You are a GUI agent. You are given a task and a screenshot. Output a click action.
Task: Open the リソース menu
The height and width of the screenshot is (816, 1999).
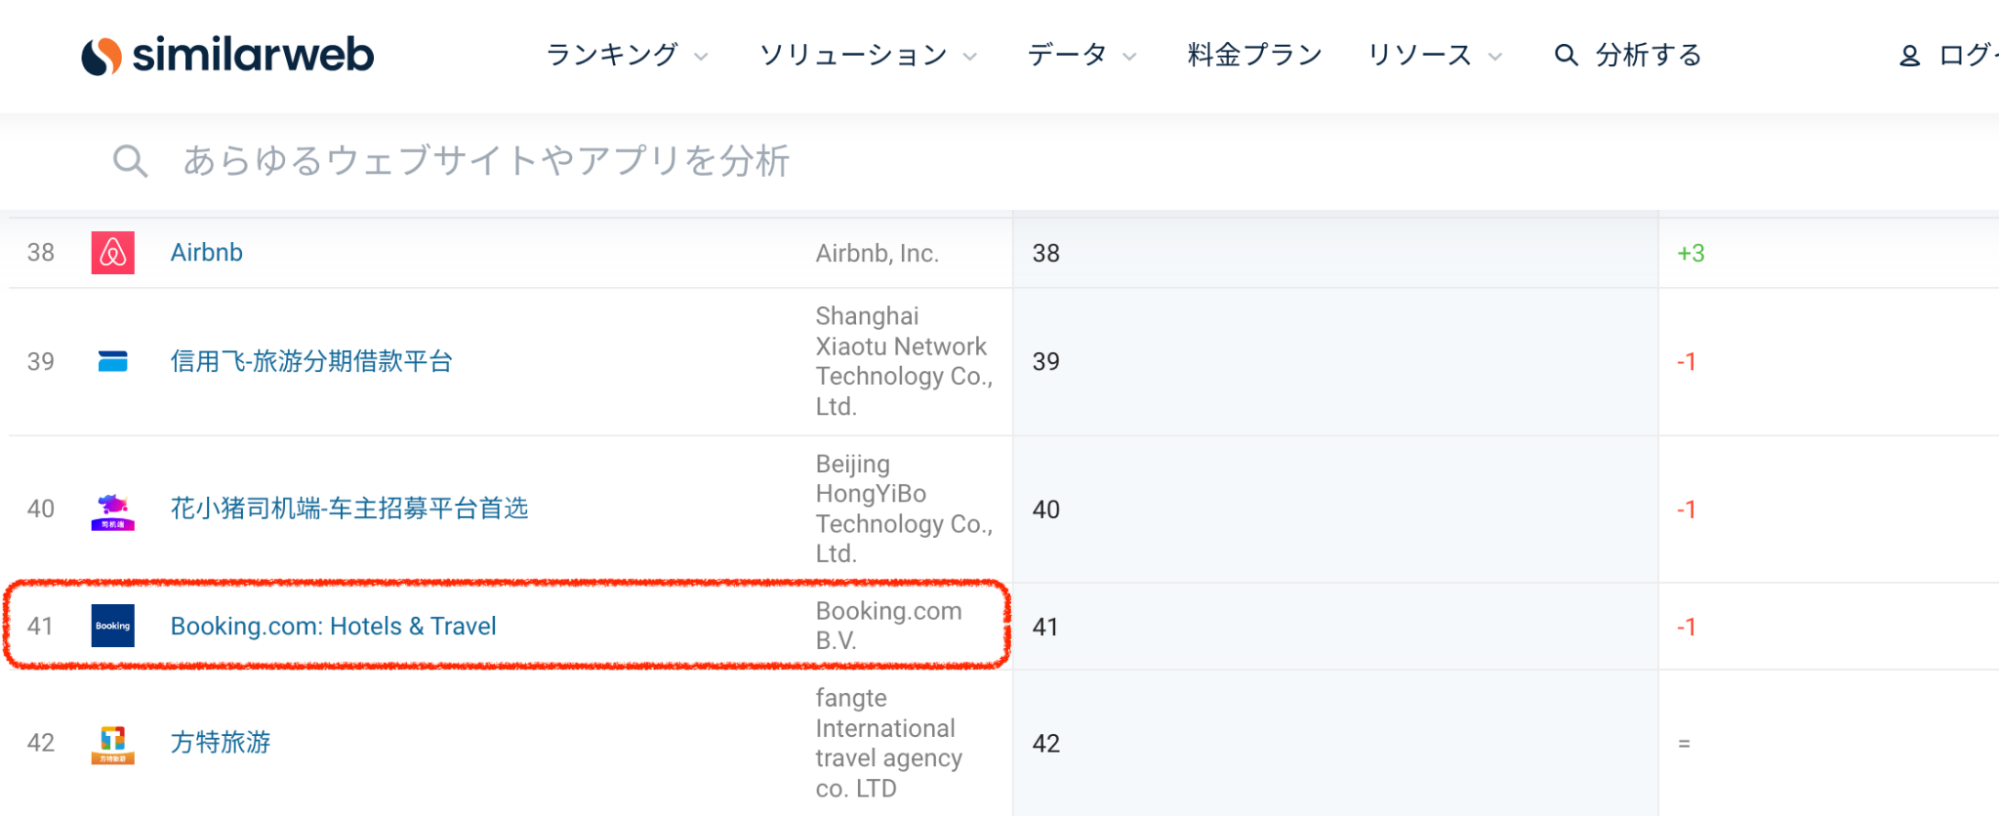(x=1434, y=55)
